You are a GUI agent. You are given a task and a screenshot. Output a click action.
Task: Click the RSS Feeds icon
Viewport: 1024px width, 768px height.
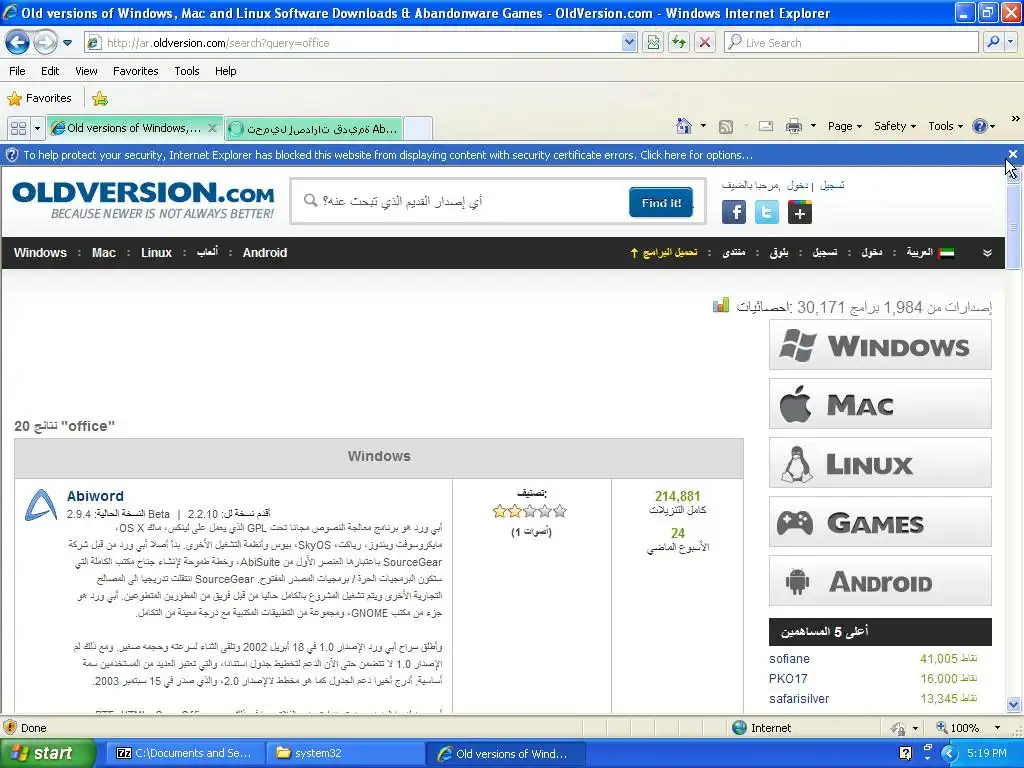pos(726,127)
